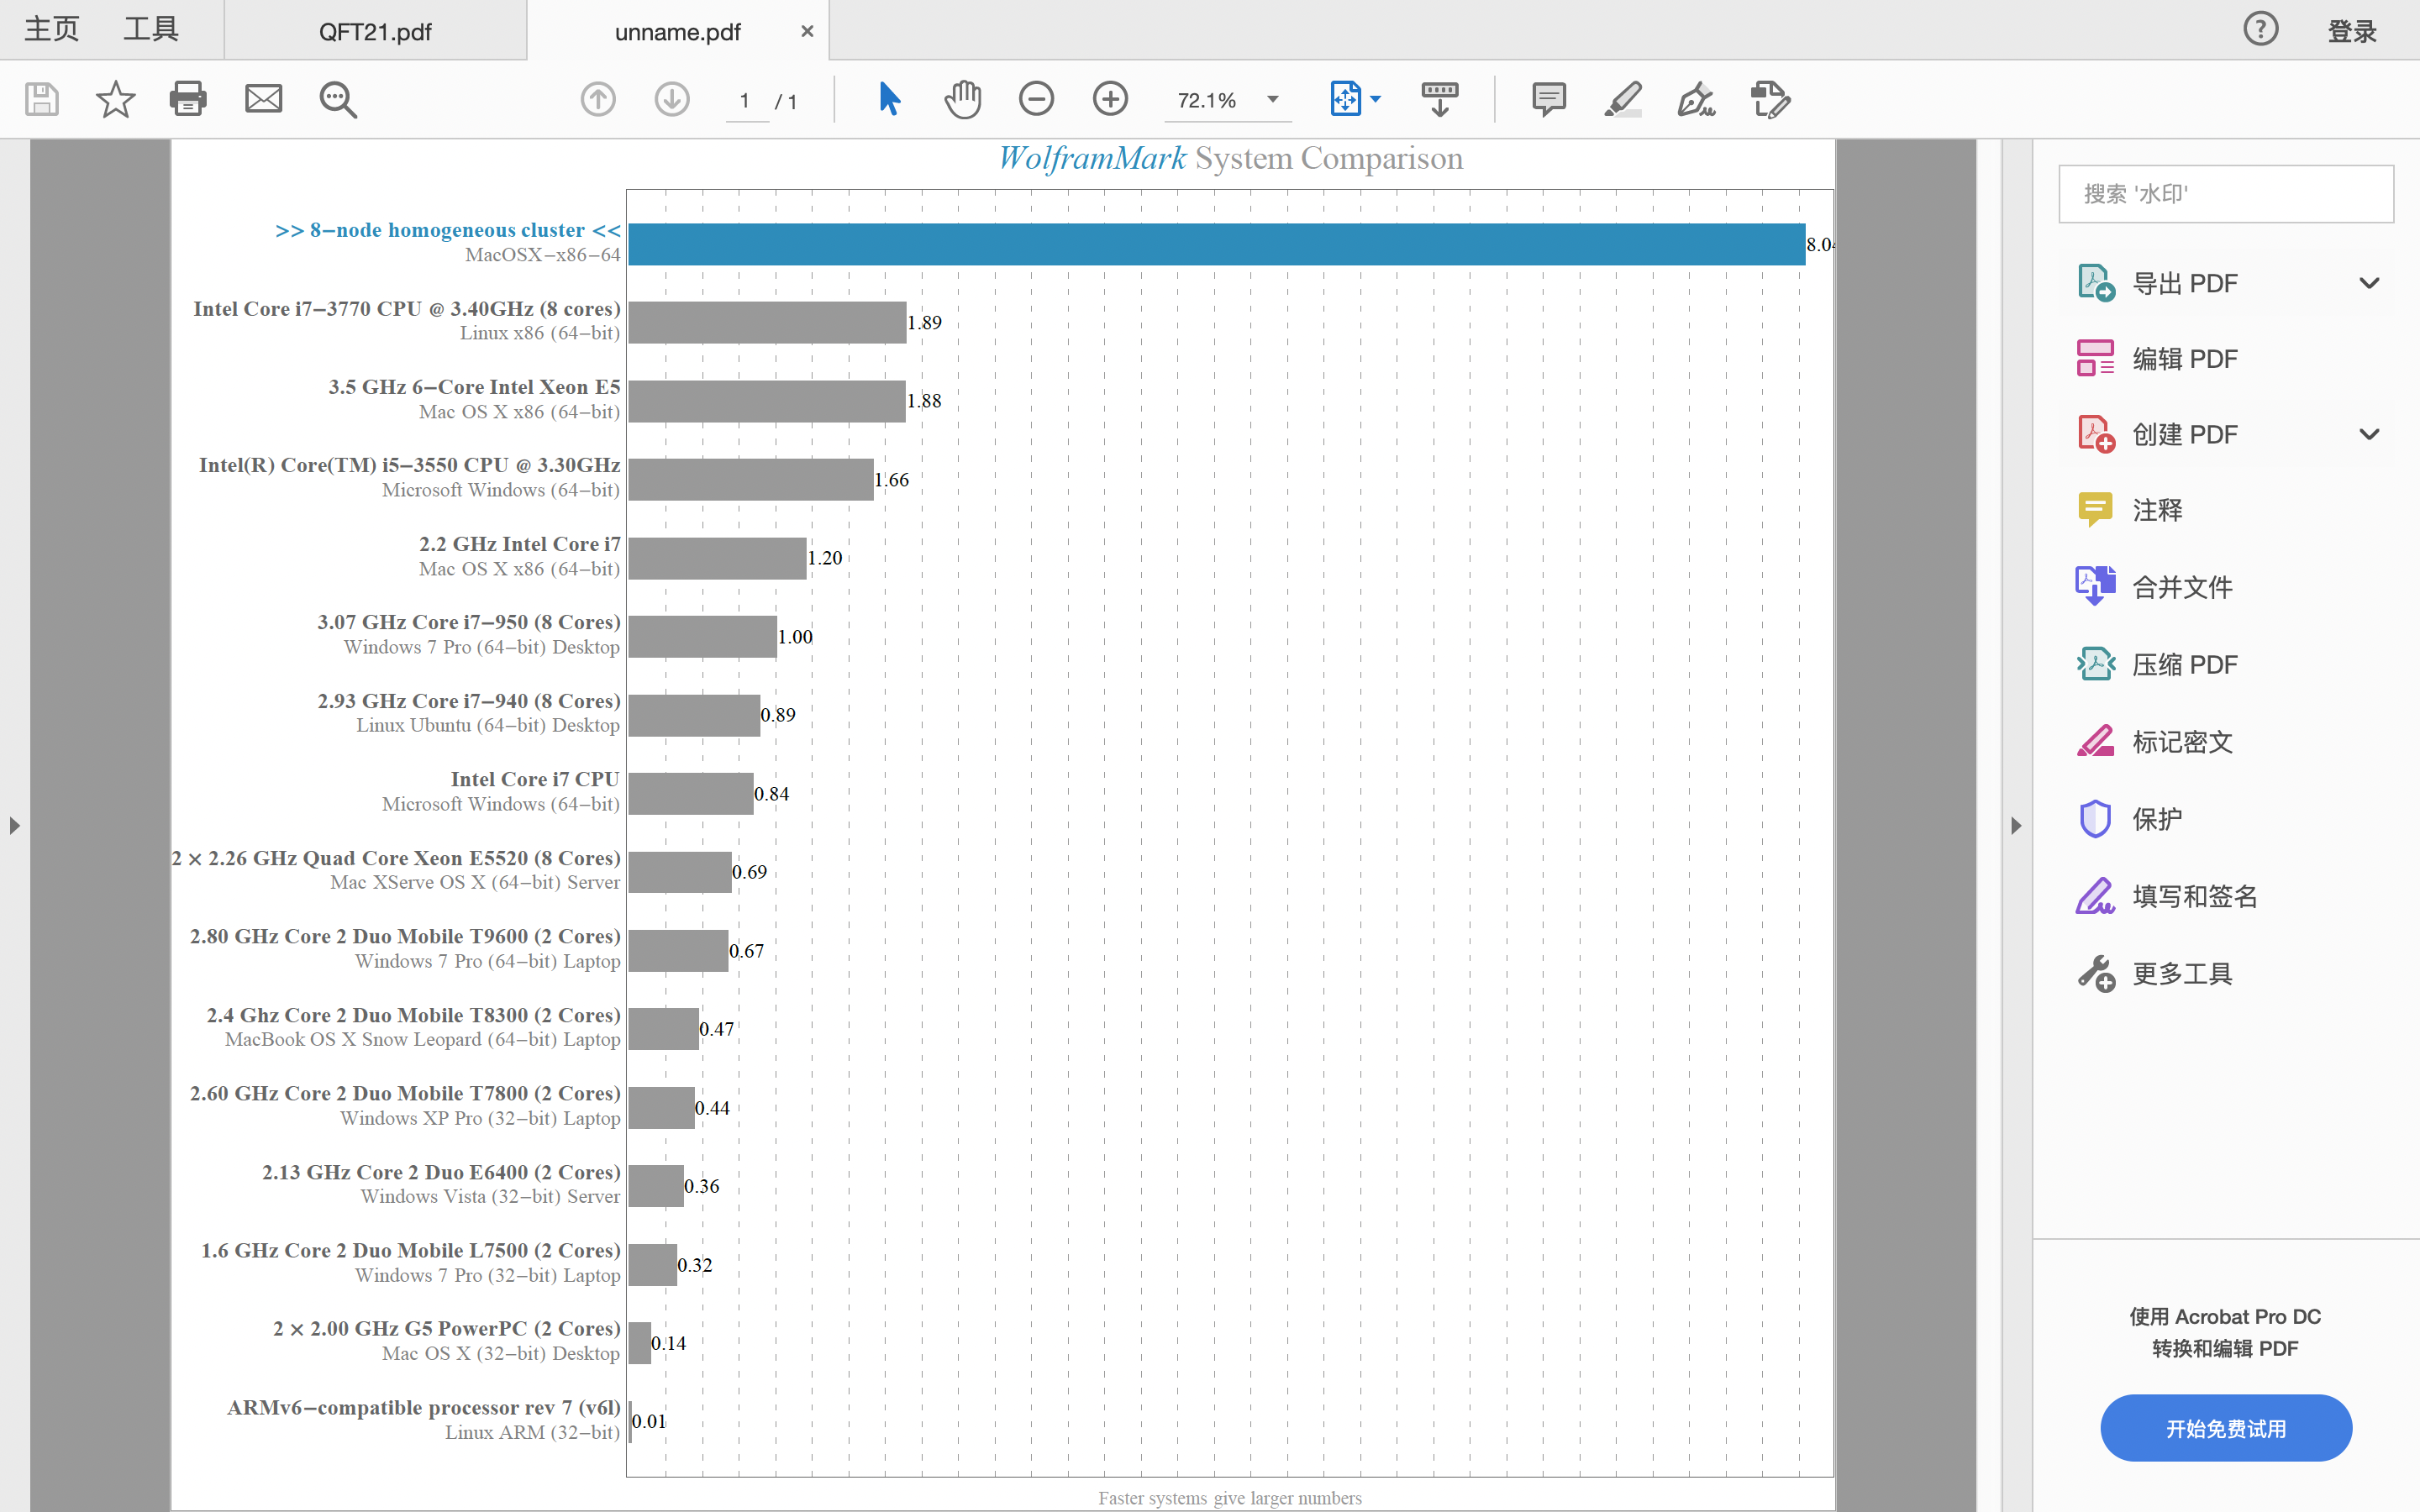Go to the next page with the down arrow

672,99
